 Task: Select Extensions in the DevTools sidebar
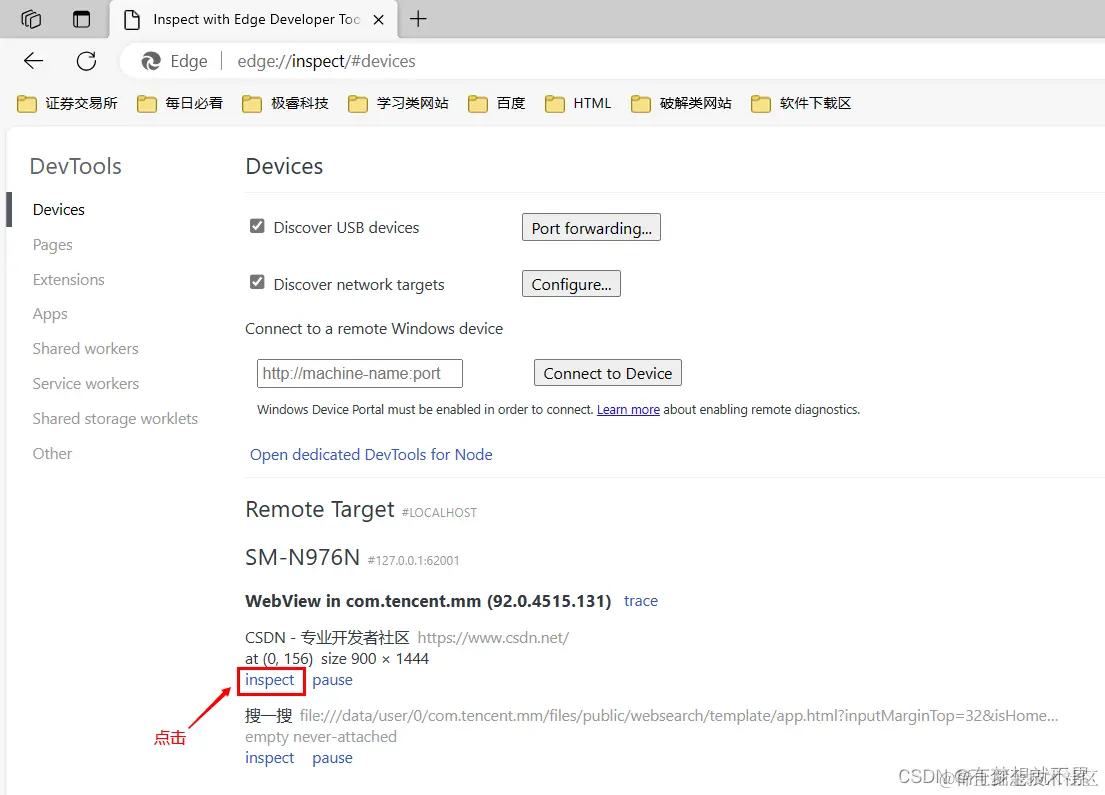coord(68,280)
